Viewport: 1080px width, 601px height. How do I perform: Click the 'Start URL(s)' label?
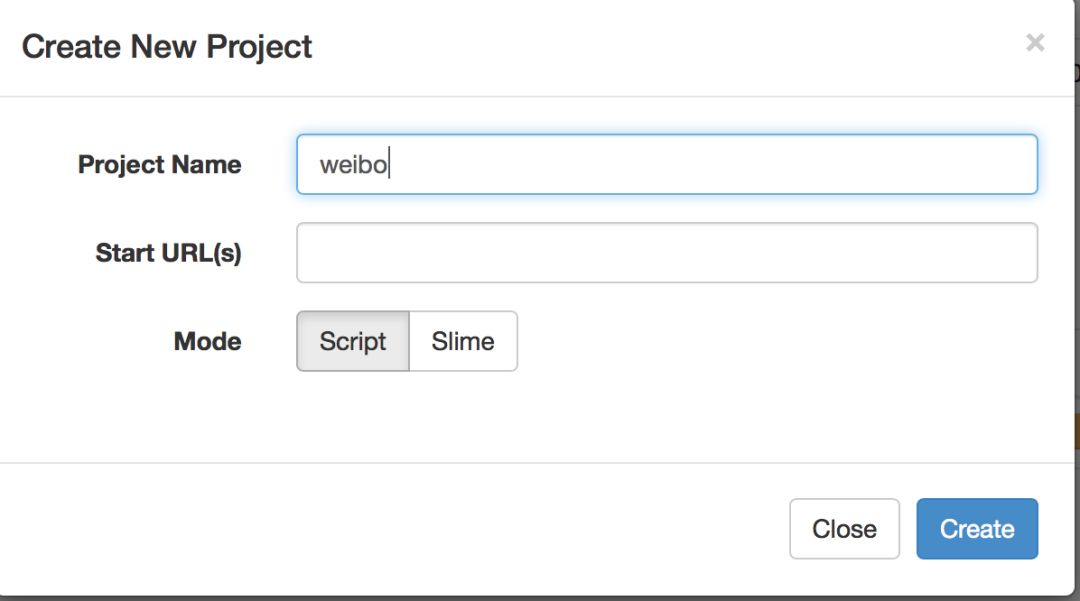pos(168,253)
